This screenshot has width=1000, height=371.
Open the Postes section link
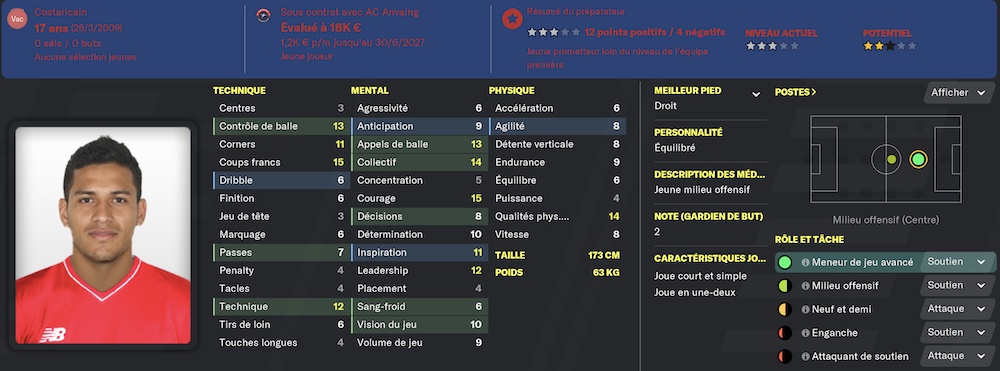(x=795, y=92)
